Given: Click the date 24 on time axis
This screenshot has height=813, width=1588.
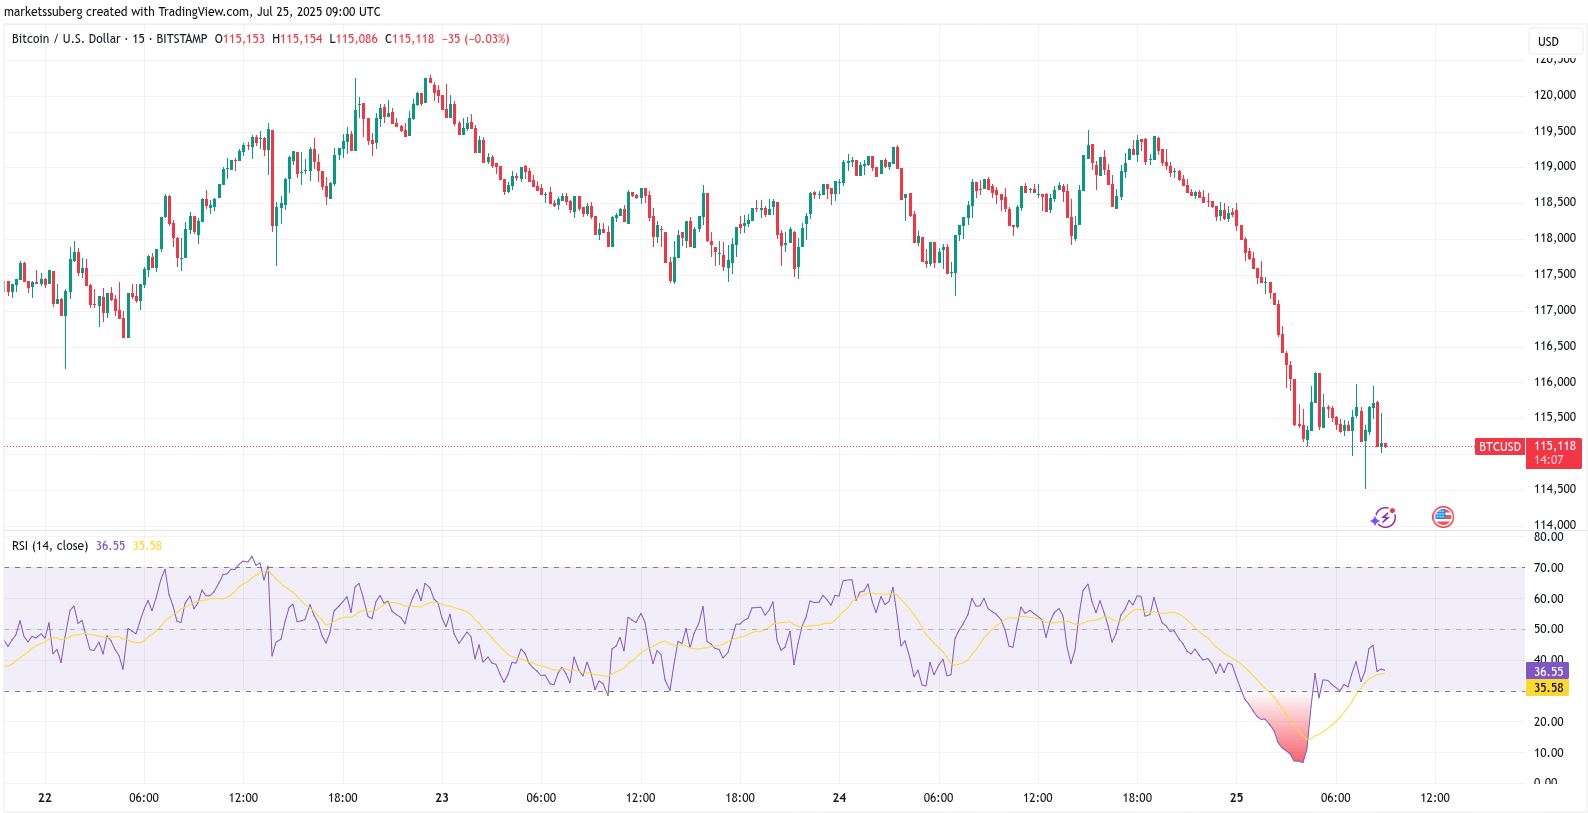Looking at the screenshot, I should click(x=839, y=797).
